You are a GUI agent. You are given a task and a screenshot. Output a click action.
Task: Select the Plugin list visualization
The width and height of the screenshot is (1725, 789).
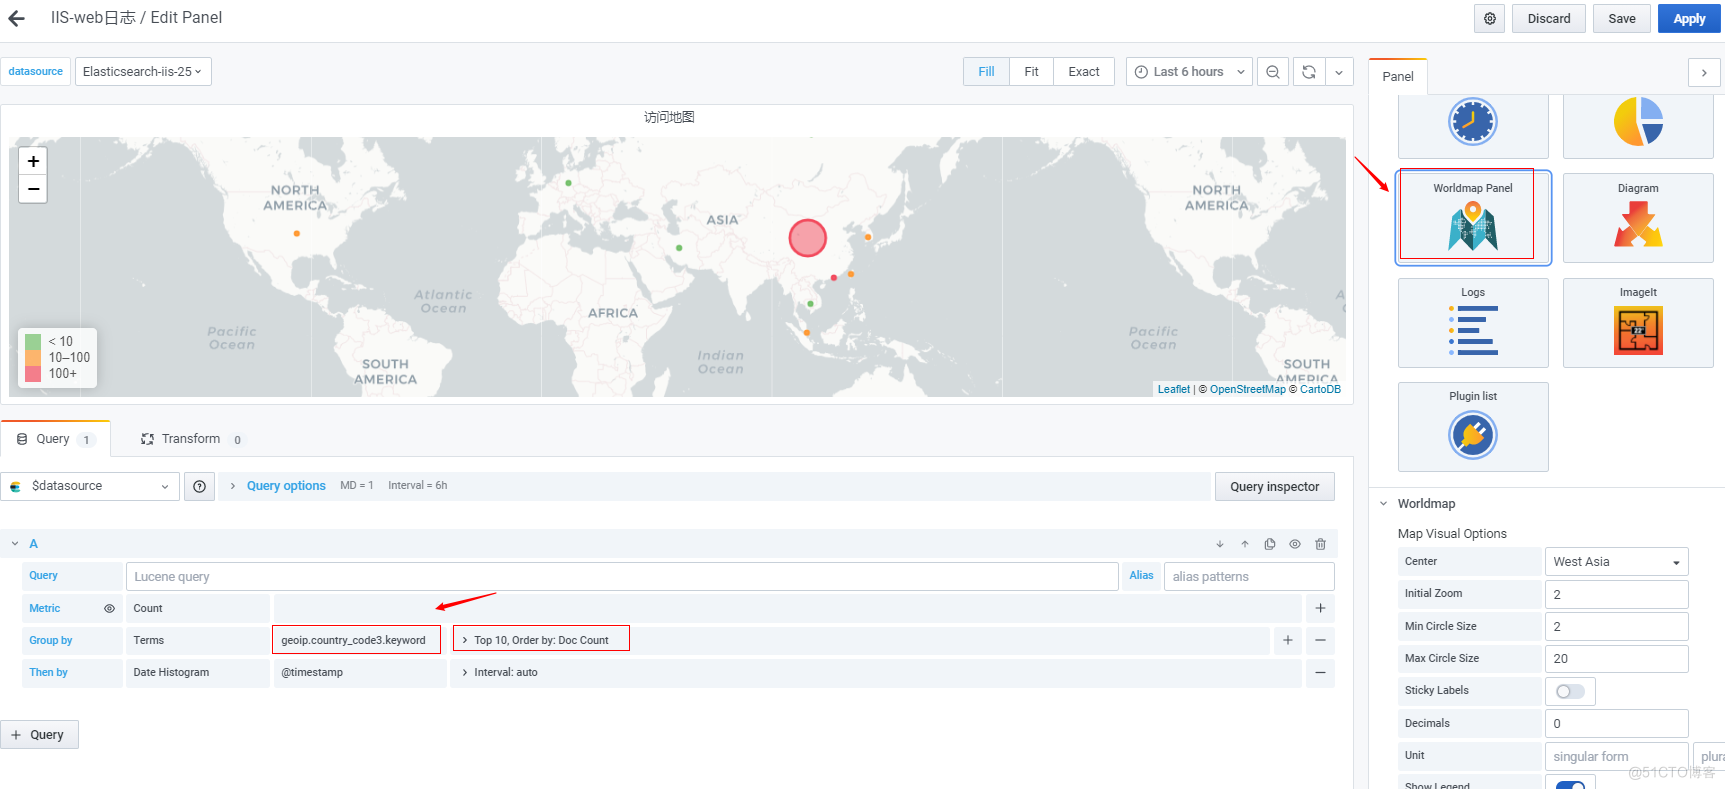1473,426
